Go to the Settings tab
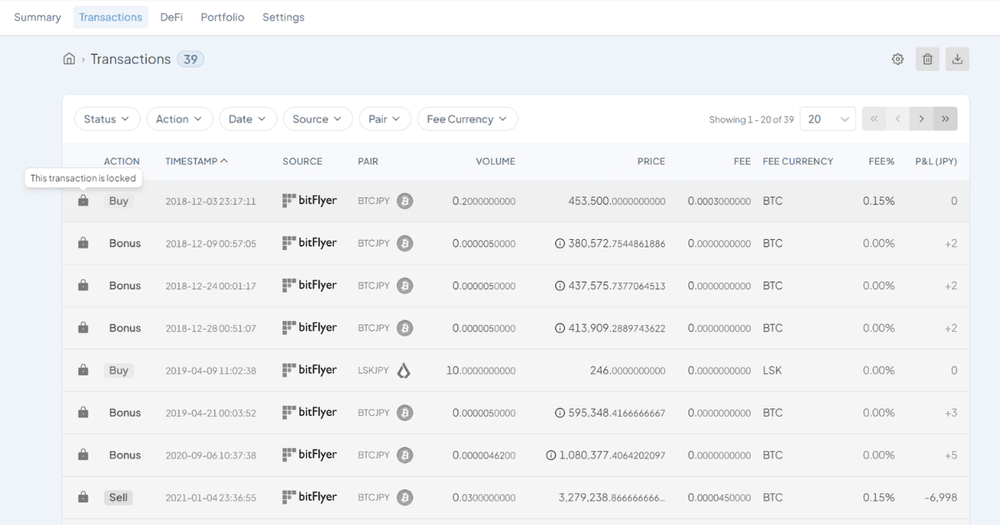 point(283,17)
